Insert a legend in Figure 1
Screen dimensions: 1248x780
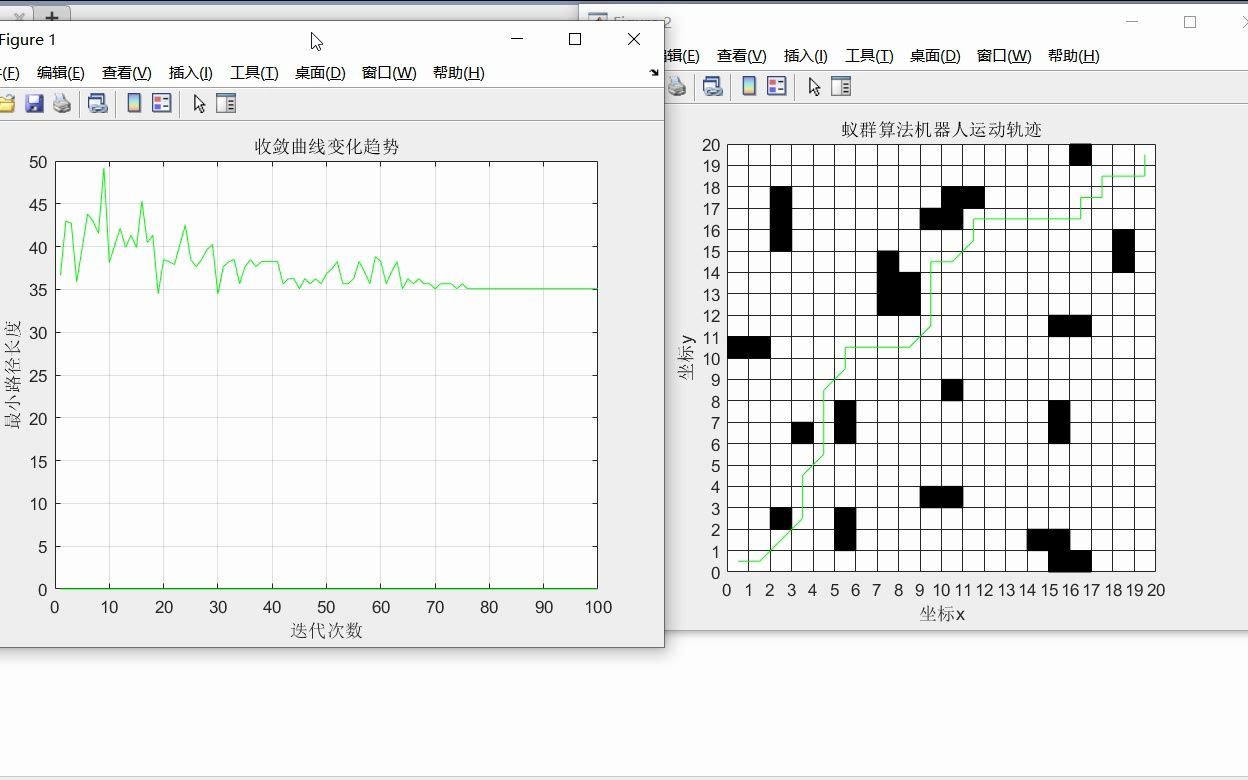pyautogui.click(x=163, y=103)
